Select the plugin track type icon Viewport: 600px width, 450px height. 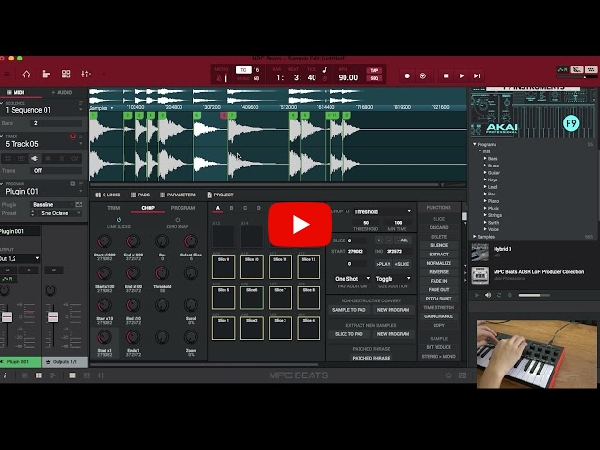point(35,158)
